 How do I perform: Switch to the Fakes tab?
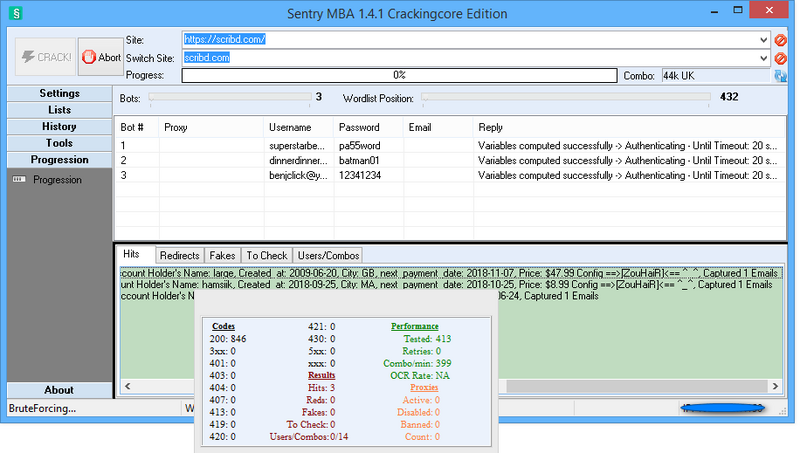pos(222,256)
